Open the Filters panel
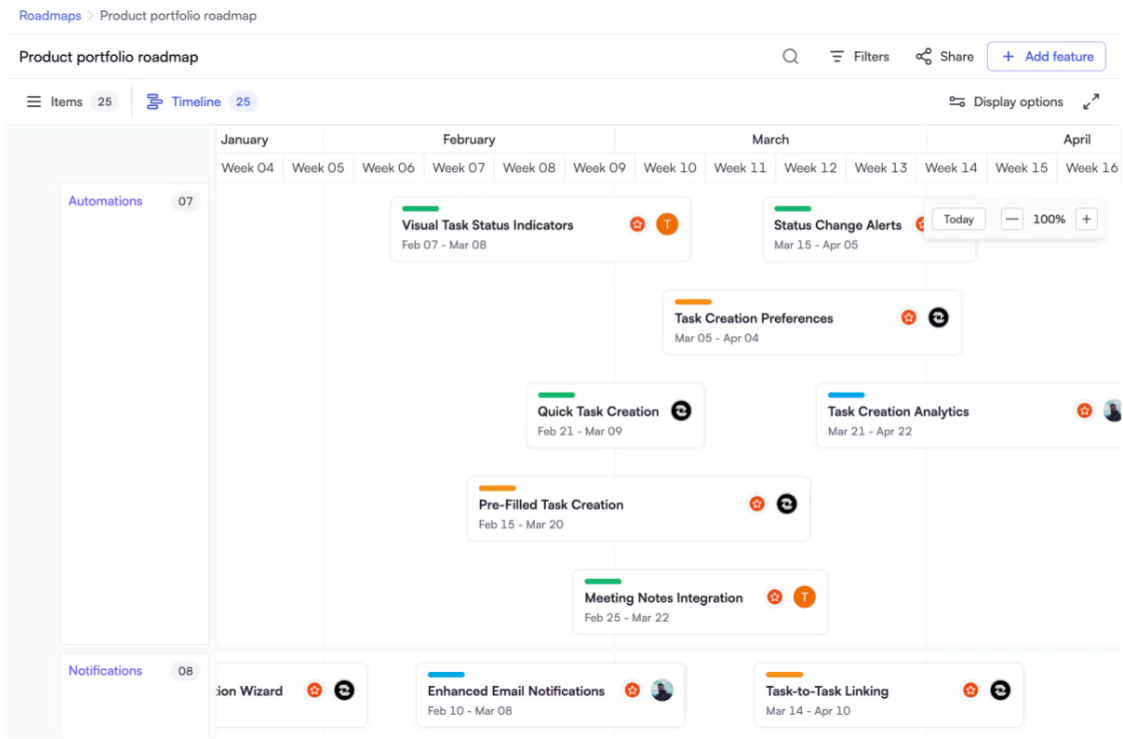The height and width of the screenshot is (739, 1123). [x=859, y=57]
